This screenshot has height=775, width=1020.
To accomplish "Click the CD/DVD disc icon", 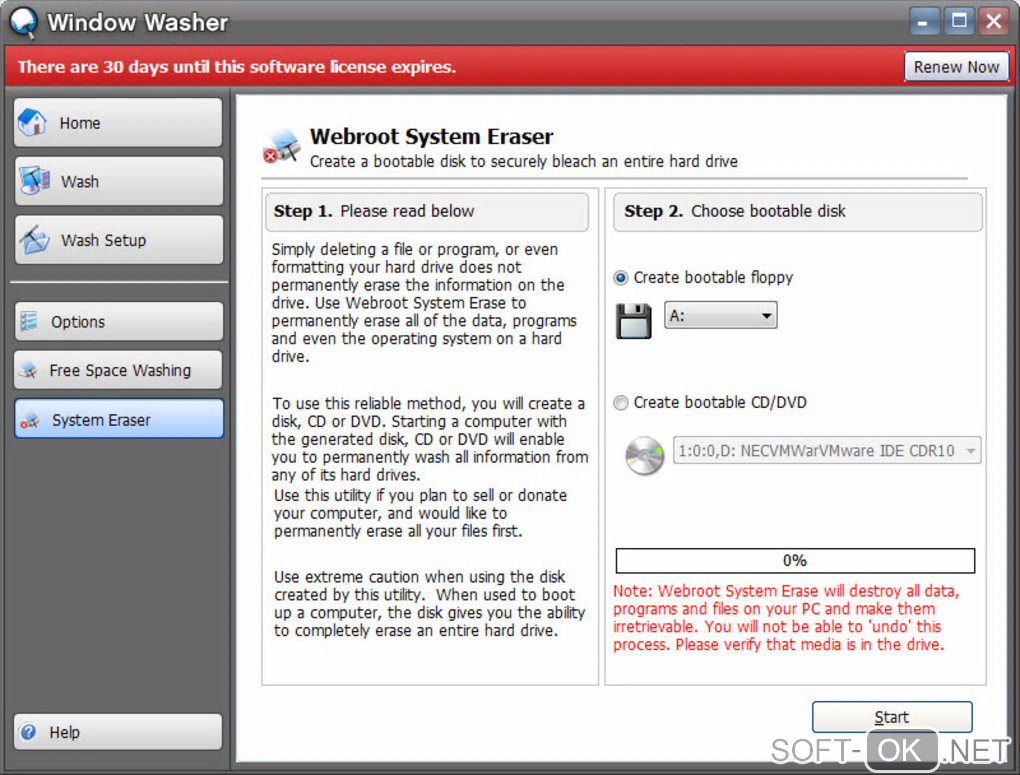I will [x=644, y=455].
